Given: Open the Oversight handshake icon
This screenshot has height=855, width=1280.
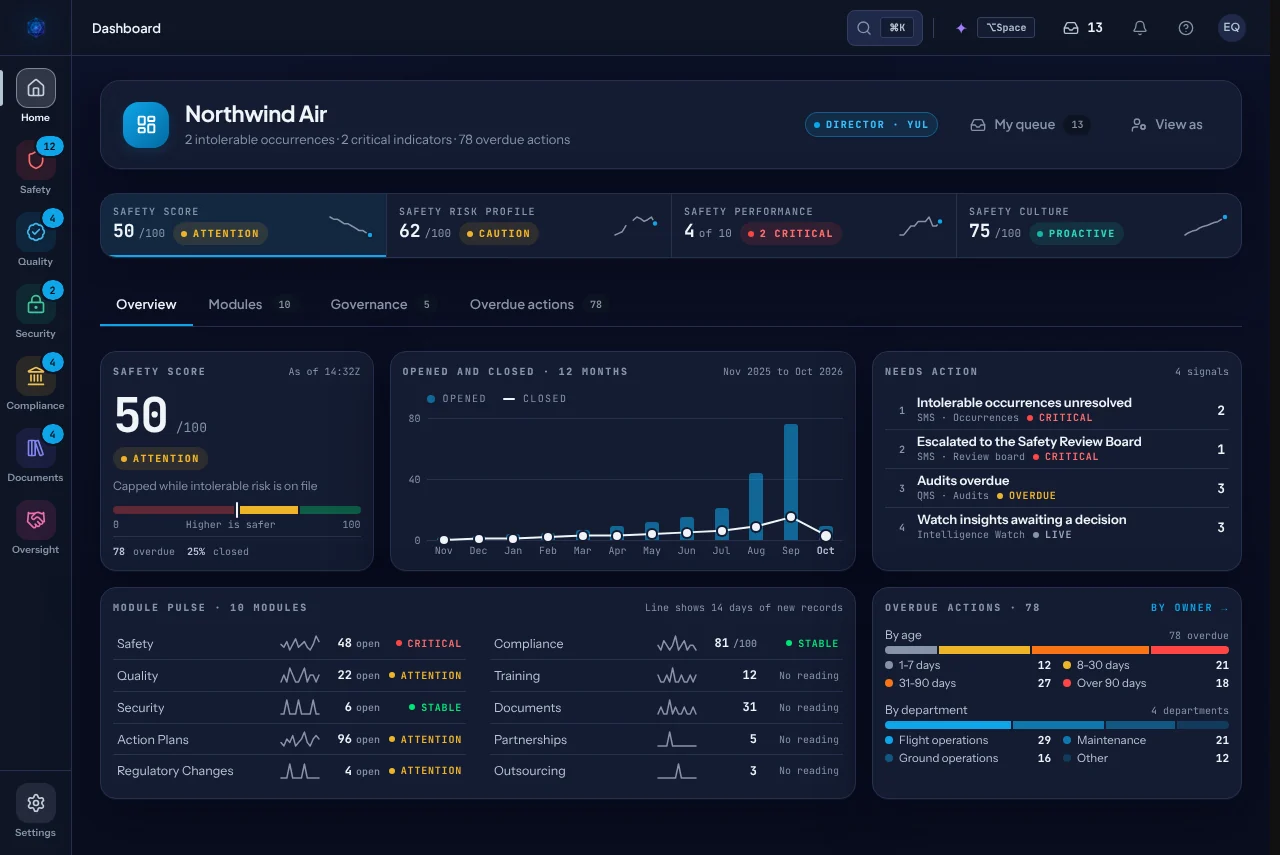Looking at the screenshot, I should point(35,520).
